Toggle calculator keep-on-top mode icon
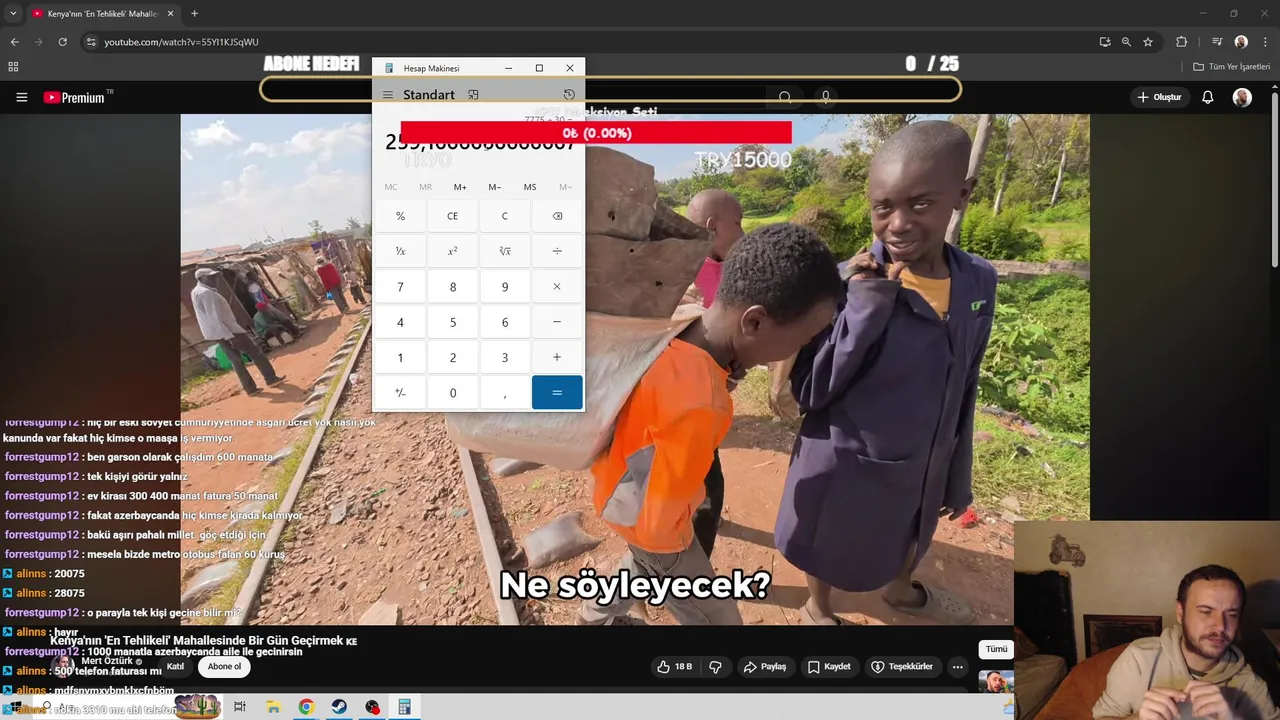Image resolution: width=1280 pixels, height=720 pixels. (473, 95)
